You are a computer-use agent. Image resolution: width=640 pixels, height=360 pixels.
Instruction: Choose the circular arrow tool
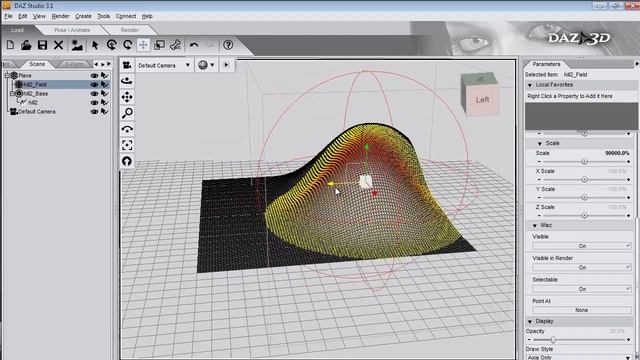tap(127, 45)
